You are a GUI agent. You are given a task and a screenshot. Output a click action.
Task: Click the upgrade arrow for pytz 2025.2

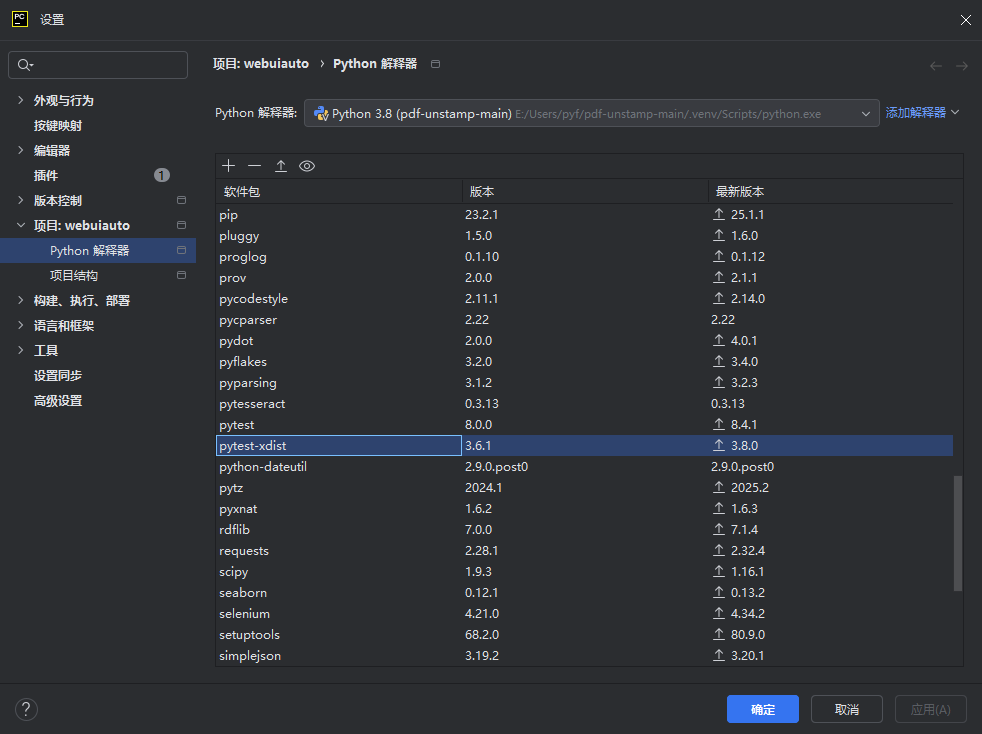click(718, 487)
